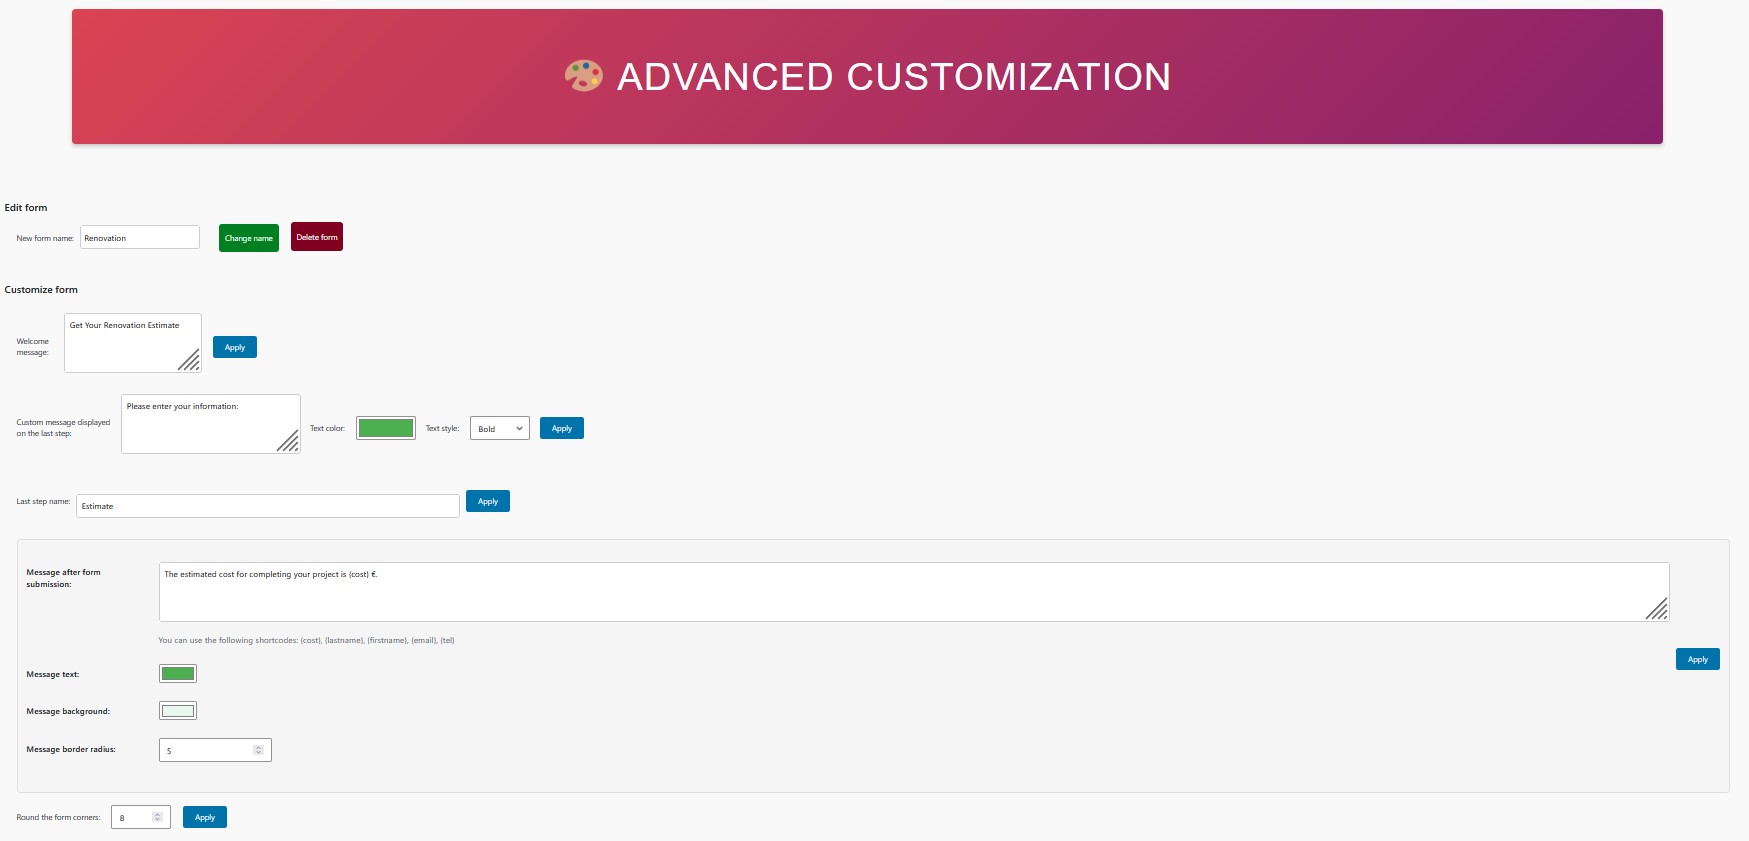The image size is (1749, 841).
Task: Open the green Text color swatch
Action: 386,428
